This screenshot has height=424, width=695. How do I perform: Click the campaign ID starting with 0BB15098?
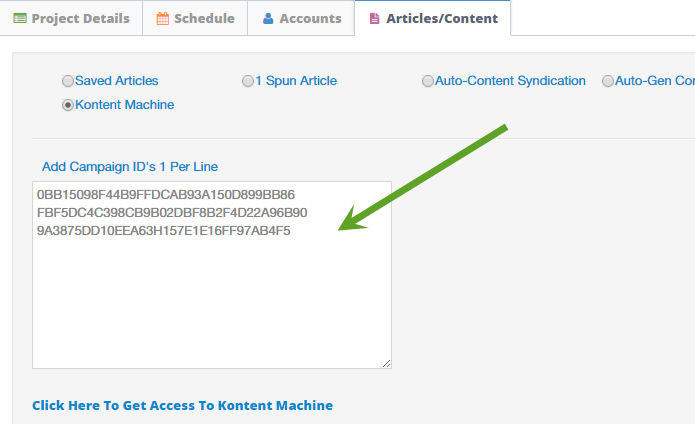click(166, 194)
